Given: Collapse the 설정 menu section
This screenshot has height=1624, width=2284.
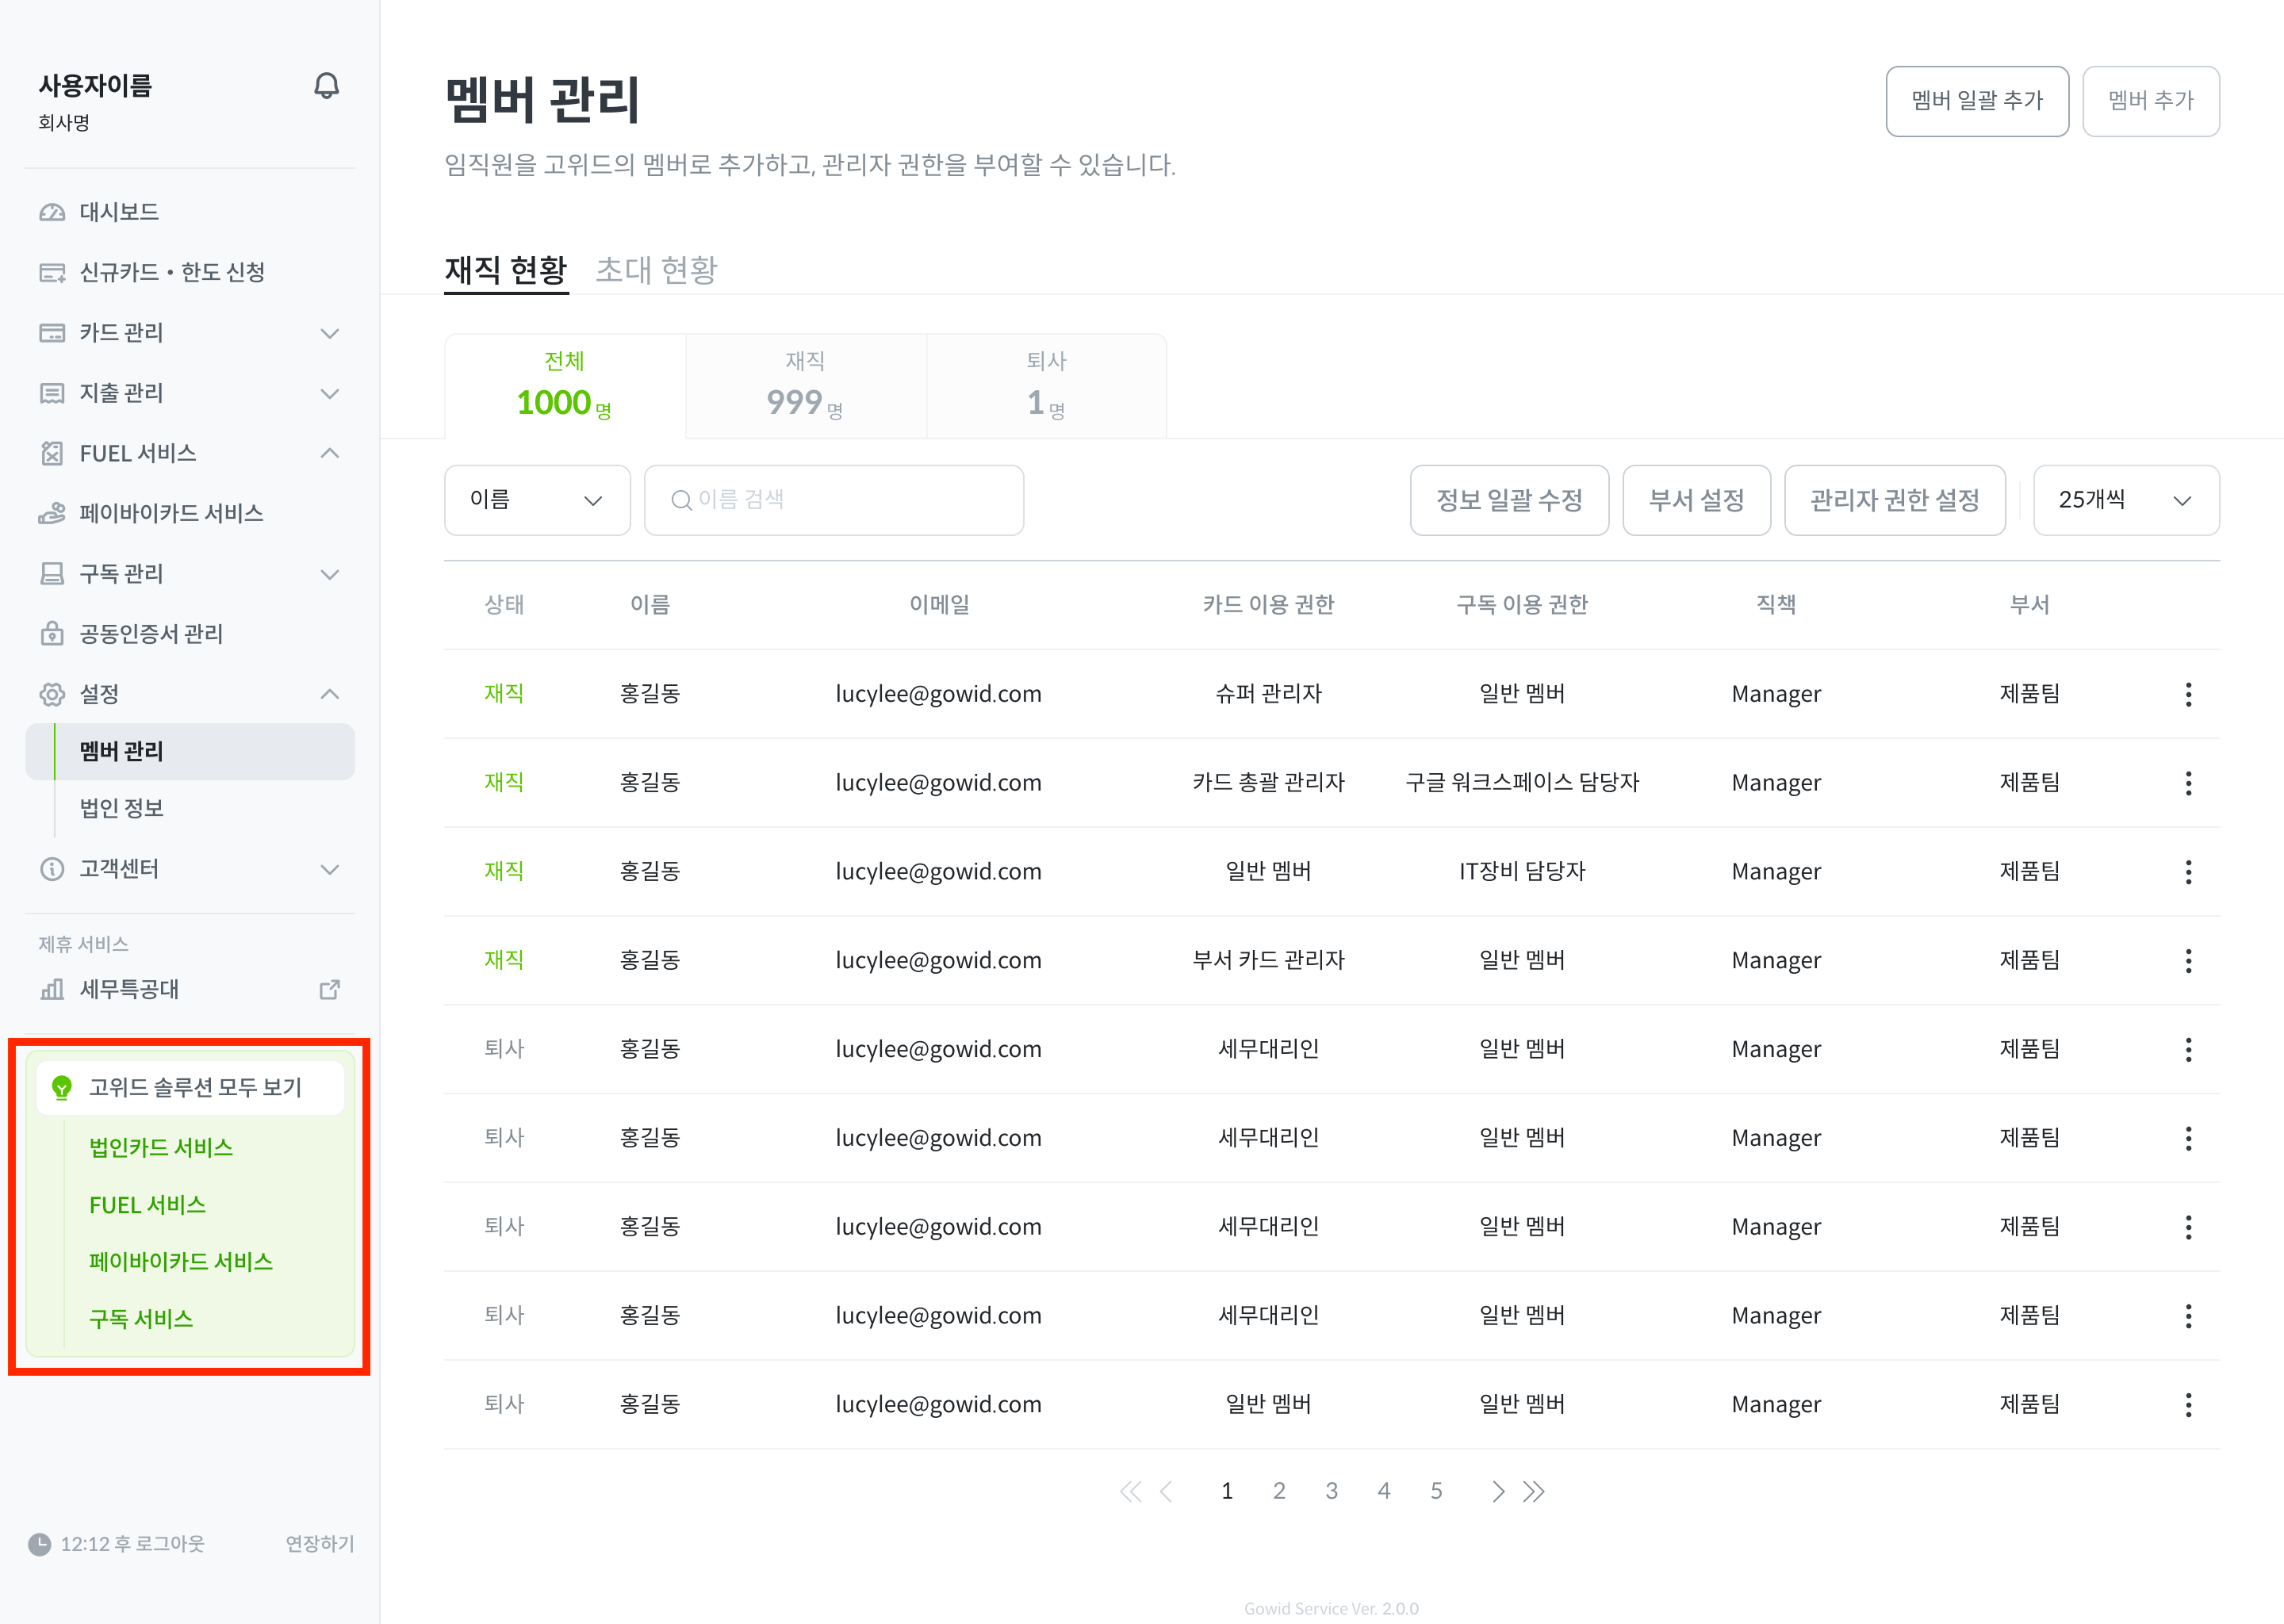Looking at the screenshot, I should [x=329, y=694].
